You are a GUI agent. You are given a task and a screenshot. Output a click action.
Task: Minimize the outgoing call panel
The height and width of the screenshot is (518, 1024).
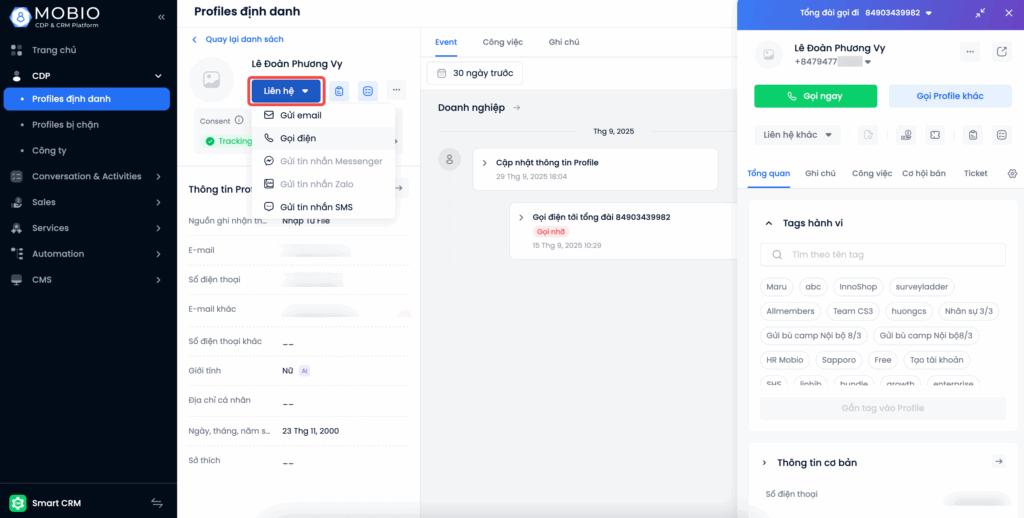tap(980, 13)
